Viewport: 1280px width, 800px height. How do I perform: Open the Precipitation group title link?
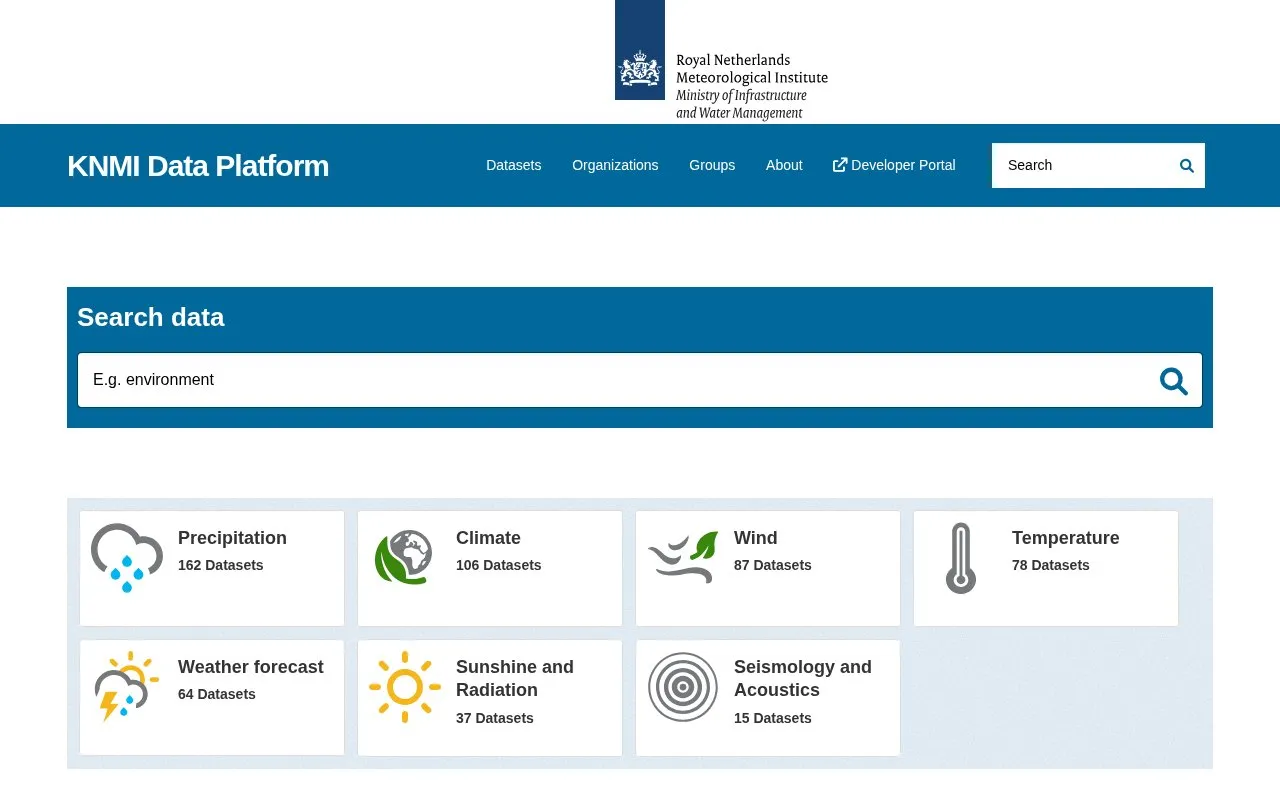232,538
